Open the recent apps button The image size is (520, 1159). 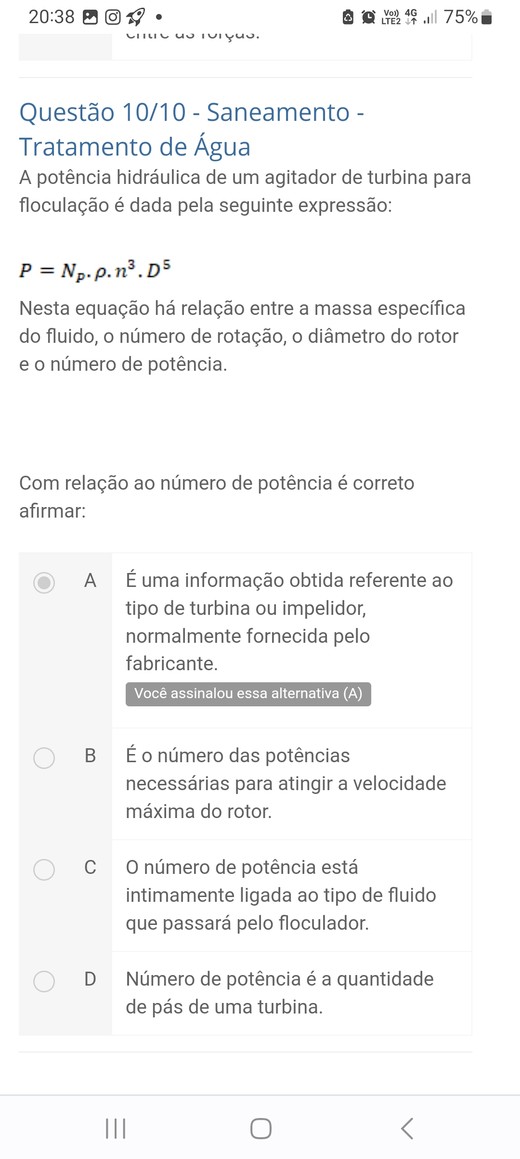coord(115,1128)
